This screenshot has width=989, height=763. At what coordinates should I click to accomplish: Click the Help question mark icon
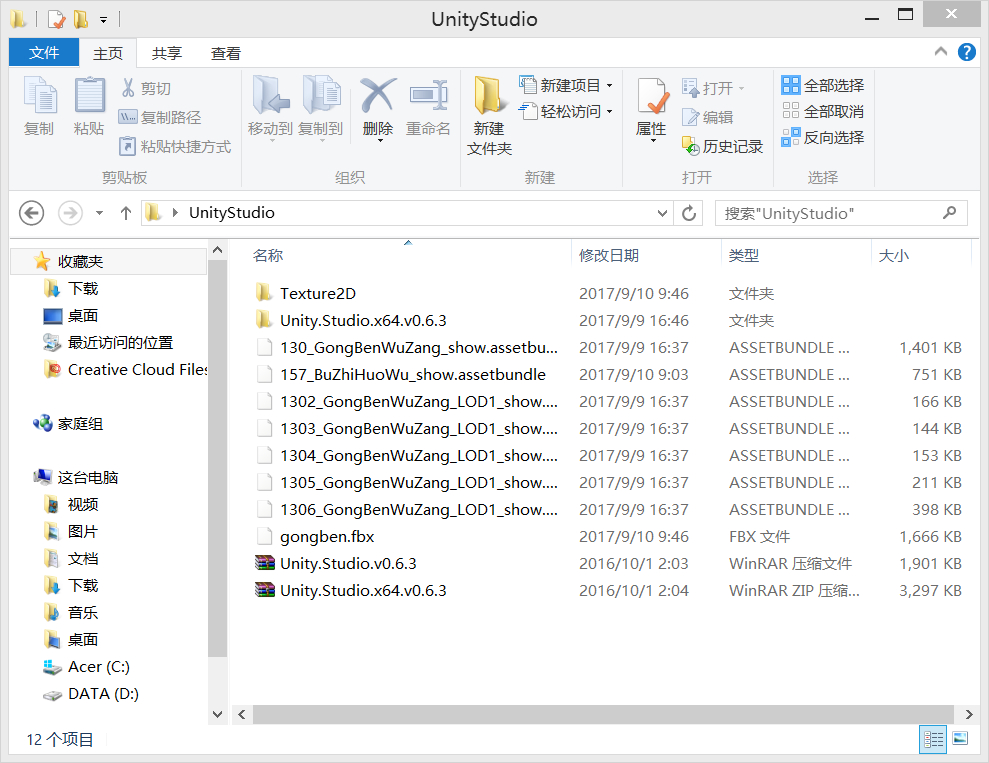966,52
